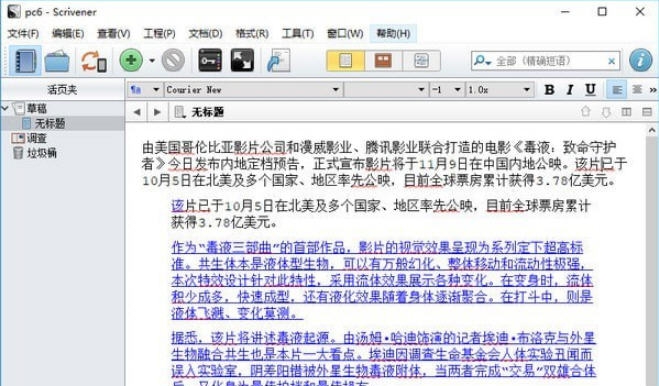Viewport: 659px width, 386px height.
Task: Open the Collections folder icon
Action: coord(57,61)
